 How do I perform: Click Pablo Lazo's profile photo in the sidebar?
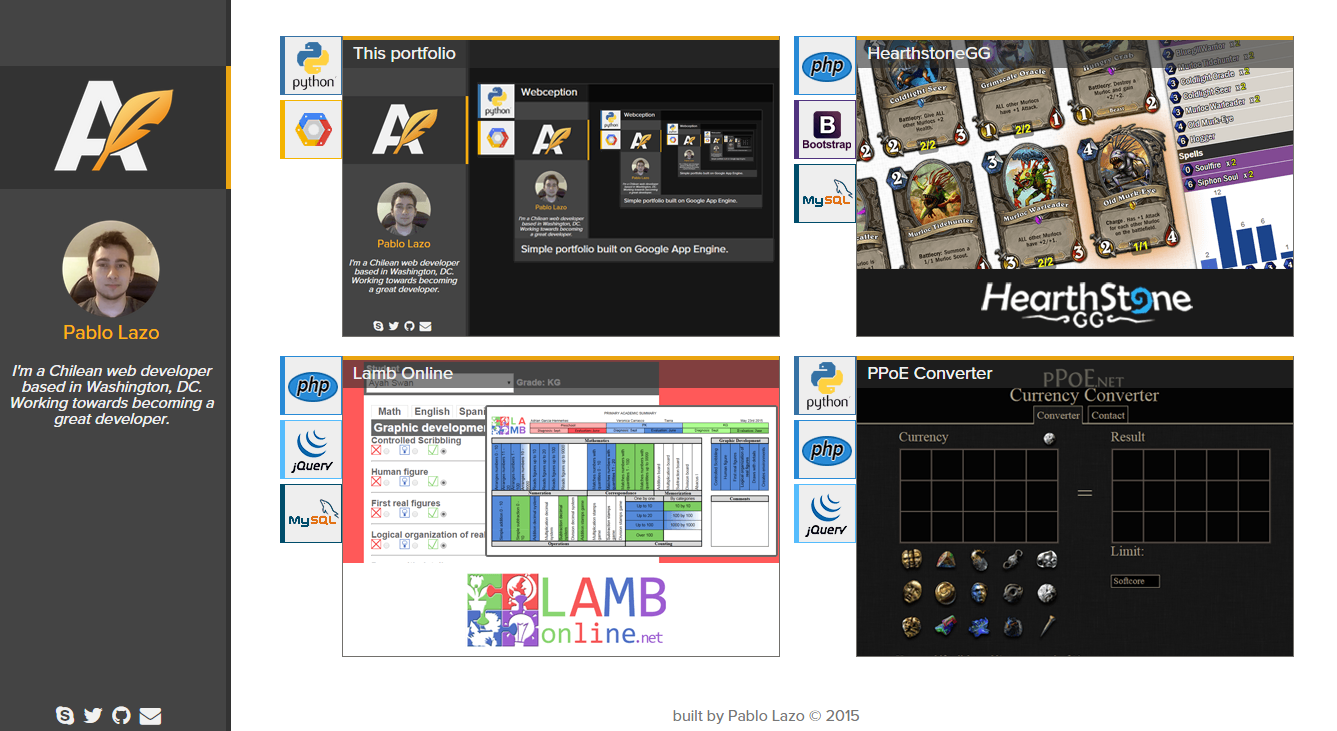[111, 268]
